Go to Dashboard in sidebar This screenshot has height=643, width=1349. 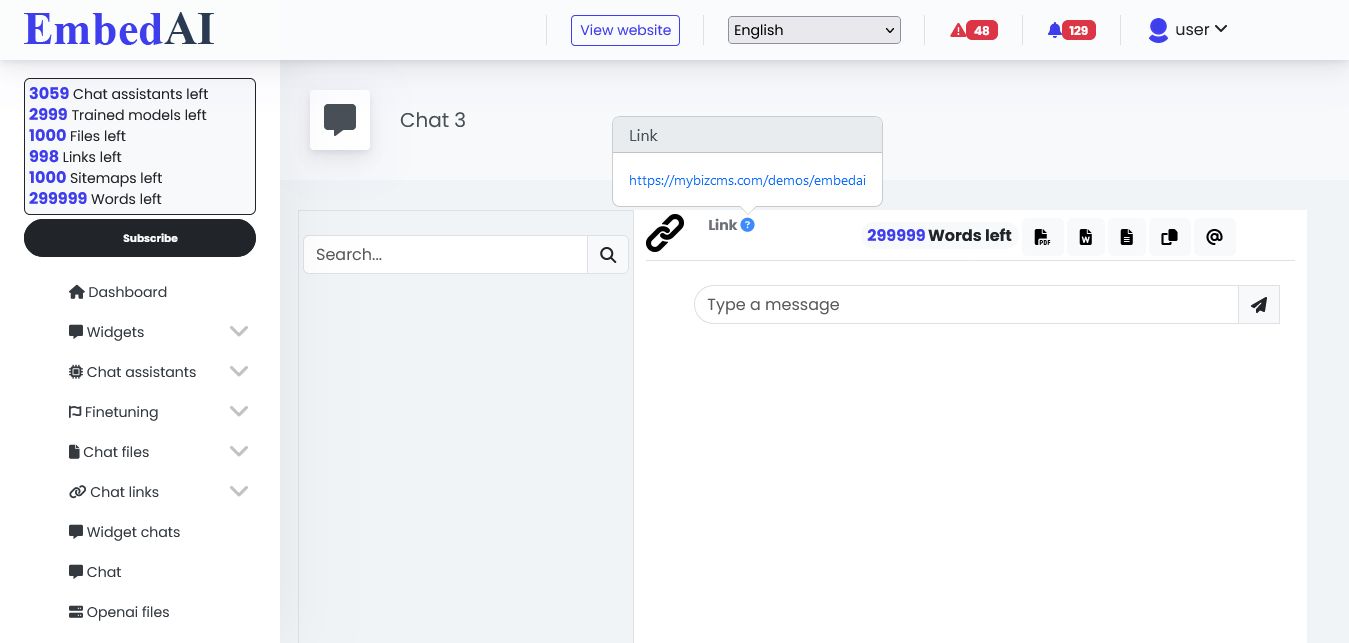118,292
